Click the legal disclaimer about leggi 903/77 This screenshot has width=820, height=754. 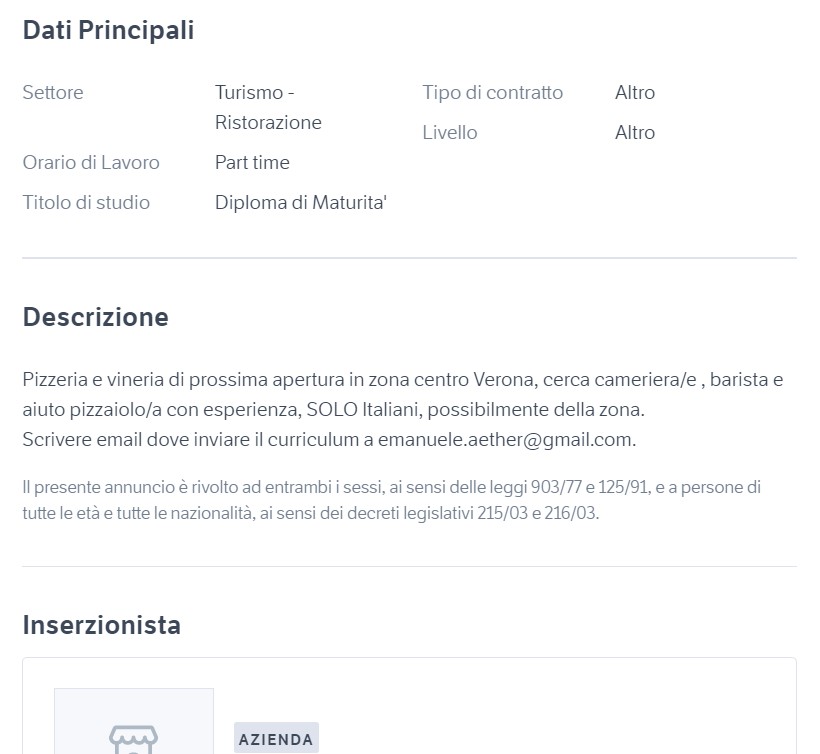pos(392,500)
